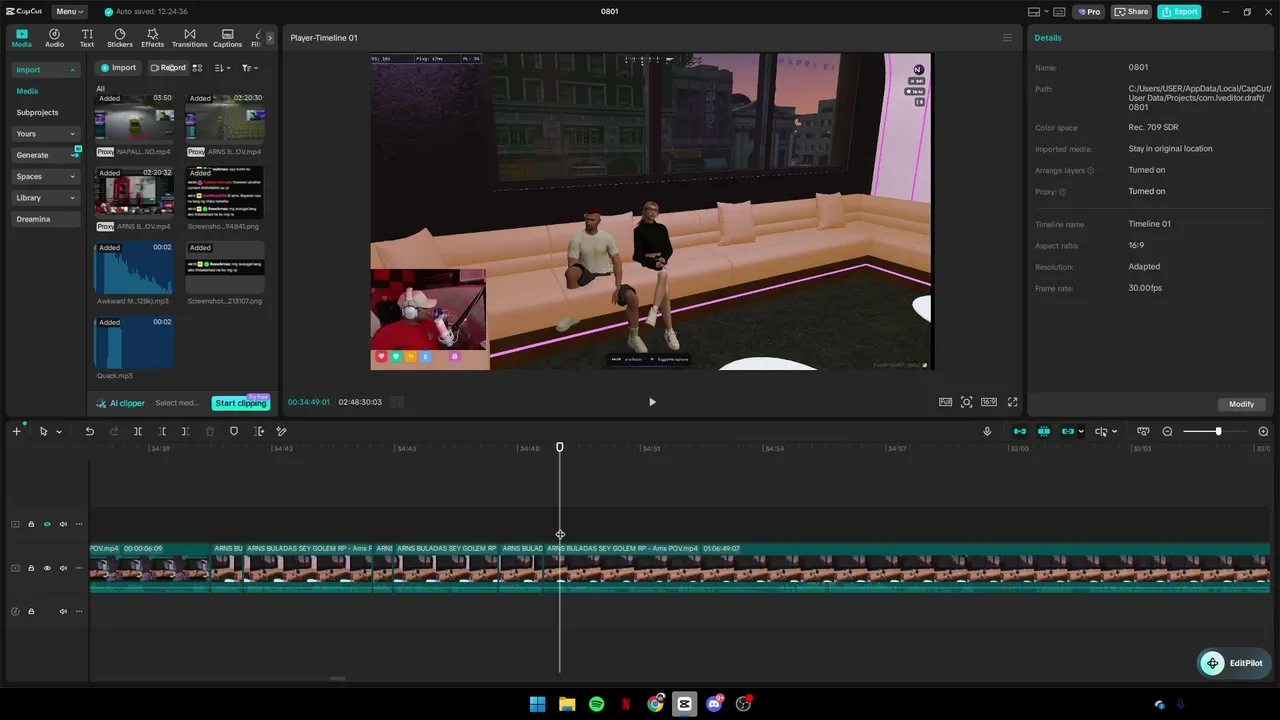Add a marker with the shield icon
1280x720 pixels.
(x=234, y=431)
